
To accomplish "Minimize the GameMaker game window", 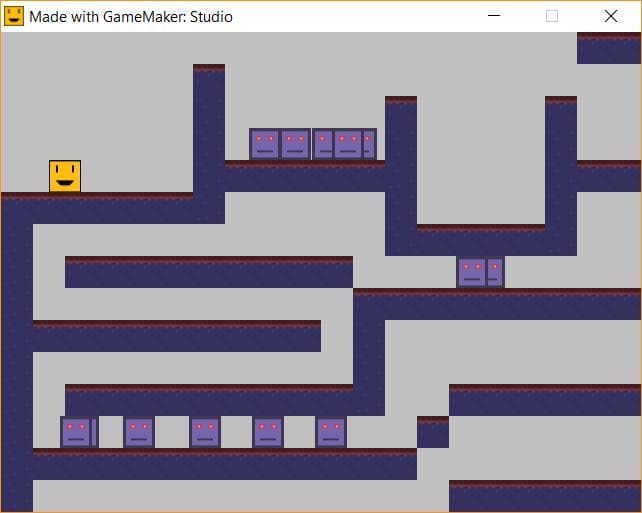I will (x=494, y=16).
